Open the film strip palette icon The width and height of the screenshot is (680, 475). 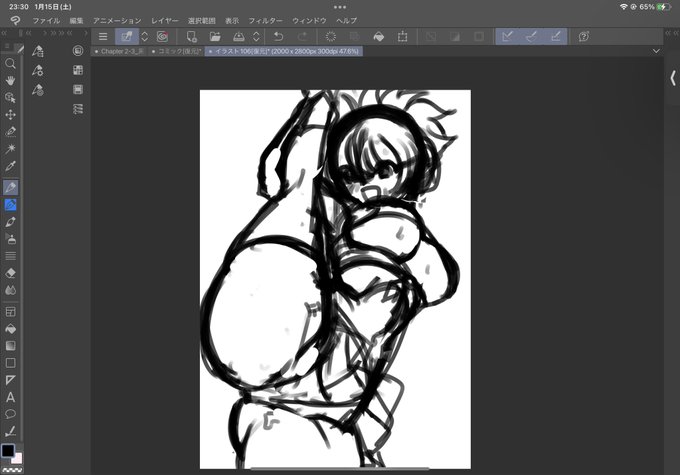[78, 89]
